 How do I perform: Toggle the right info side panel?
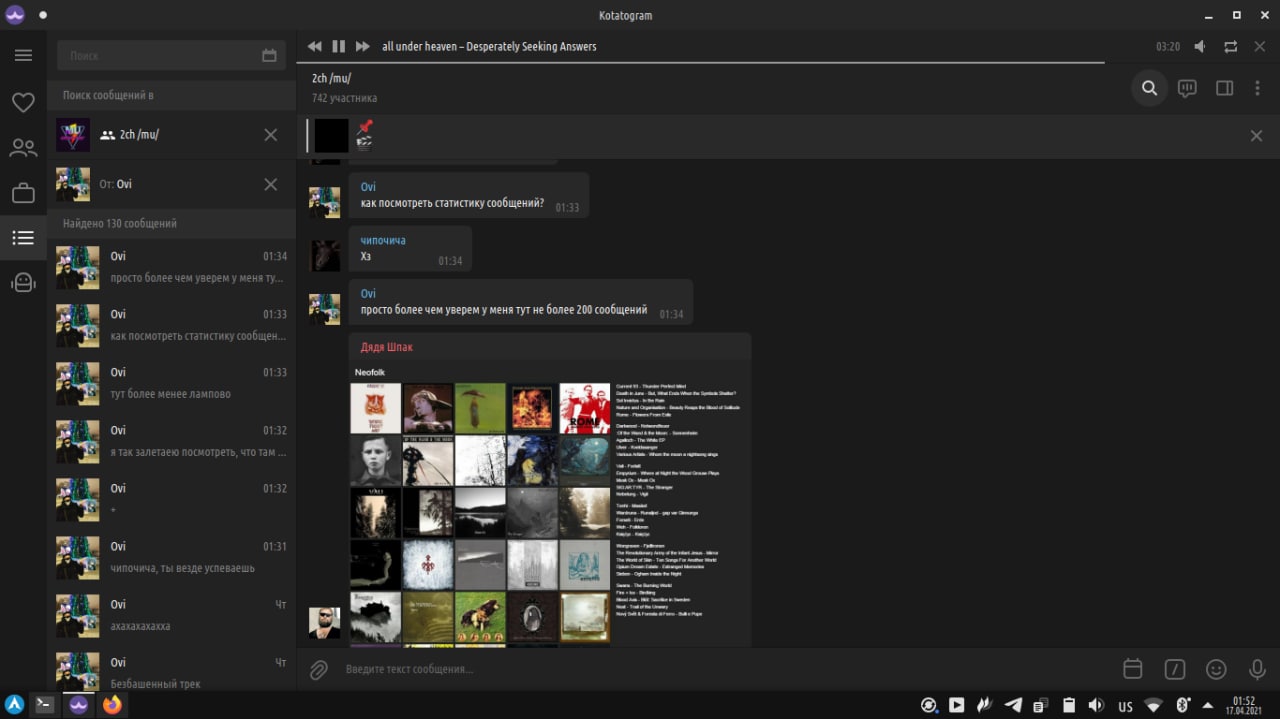click(x=1224, y=88)
